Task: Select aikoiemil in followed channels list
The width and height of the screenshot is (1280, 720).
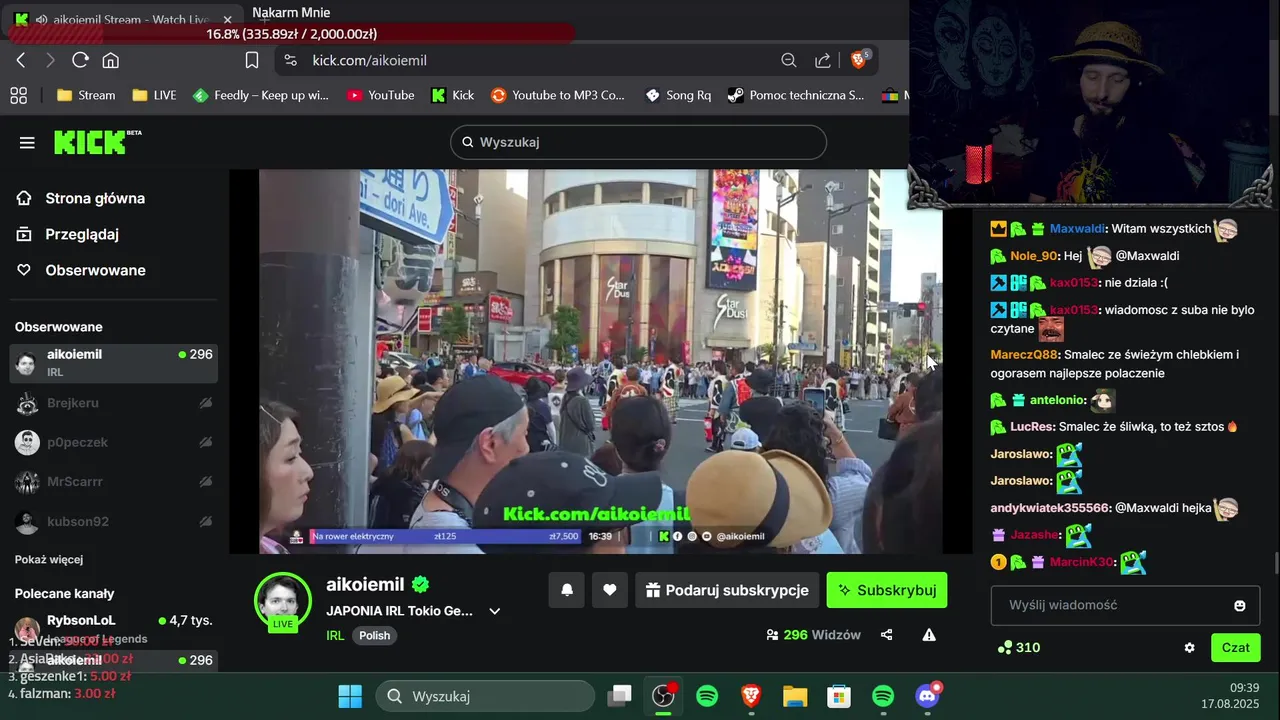Action: pyautogui.click(x=114, y=363)
